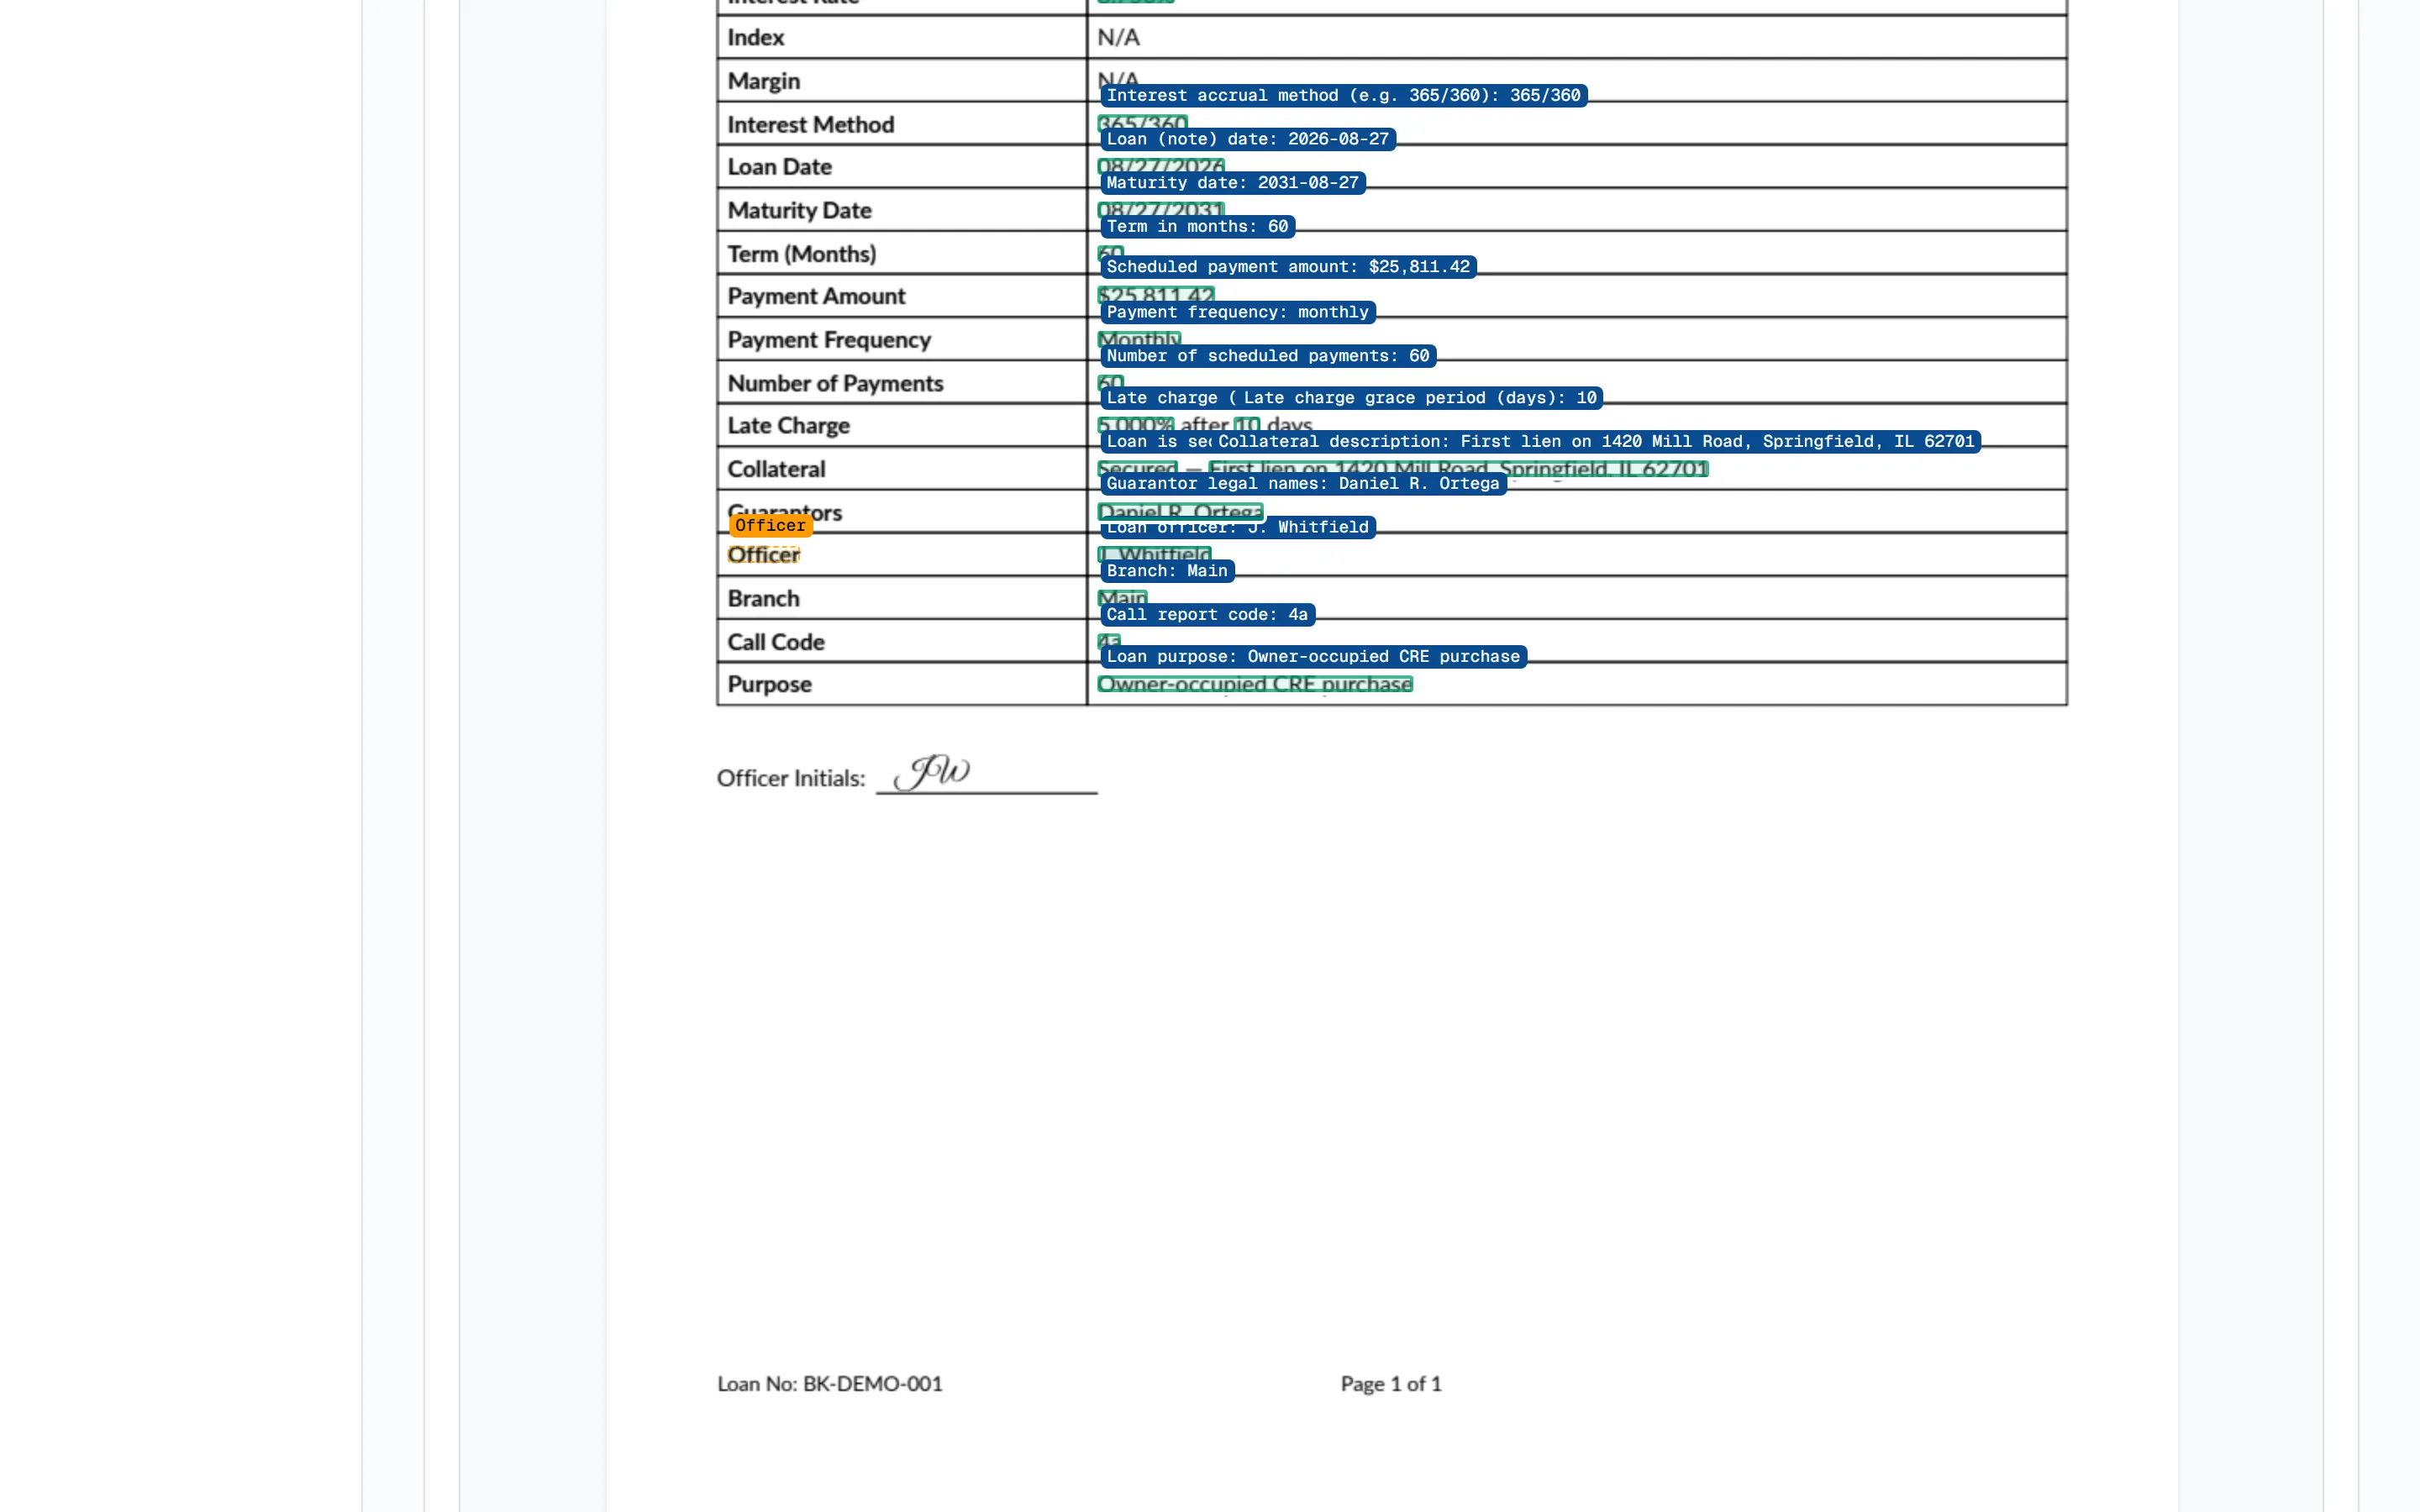Select 'Loan purpose: Owner-occupied CRE purchase' tag
The image size is (2420, 1512).
coord(1313,657)
